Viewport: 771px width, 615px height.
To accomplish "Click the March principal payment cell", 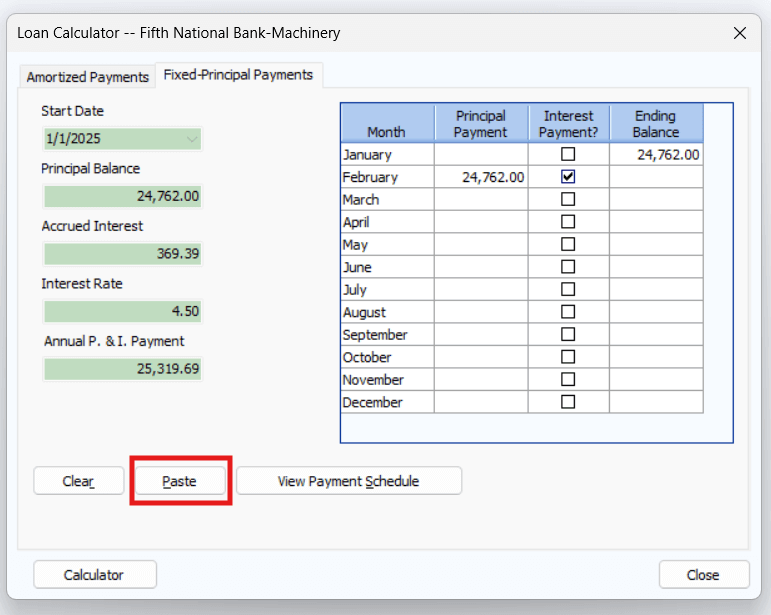I will [x=481, y=200].
